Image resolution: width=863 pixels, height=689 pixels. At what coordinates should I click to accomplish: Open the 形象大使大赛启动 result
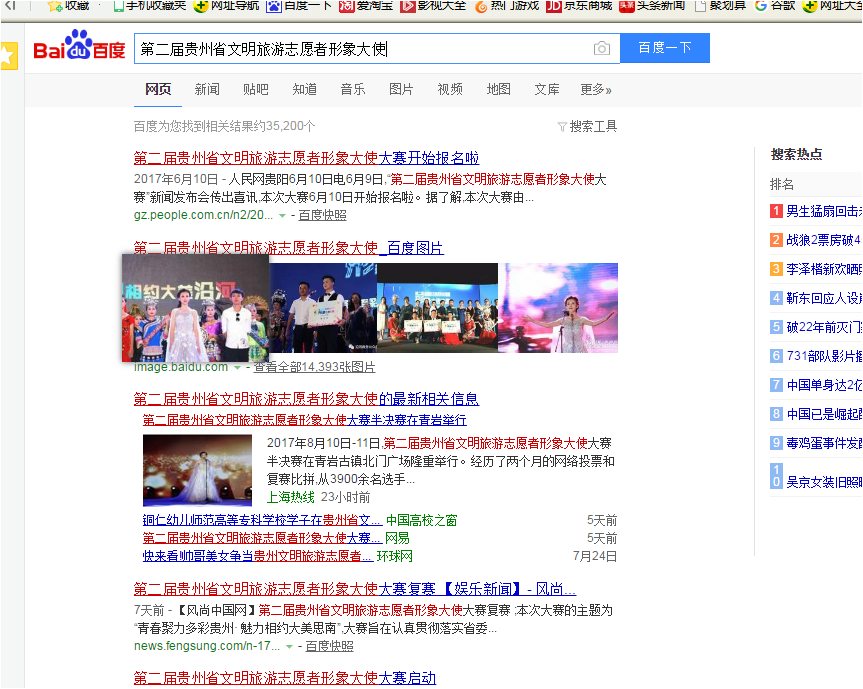285,678
